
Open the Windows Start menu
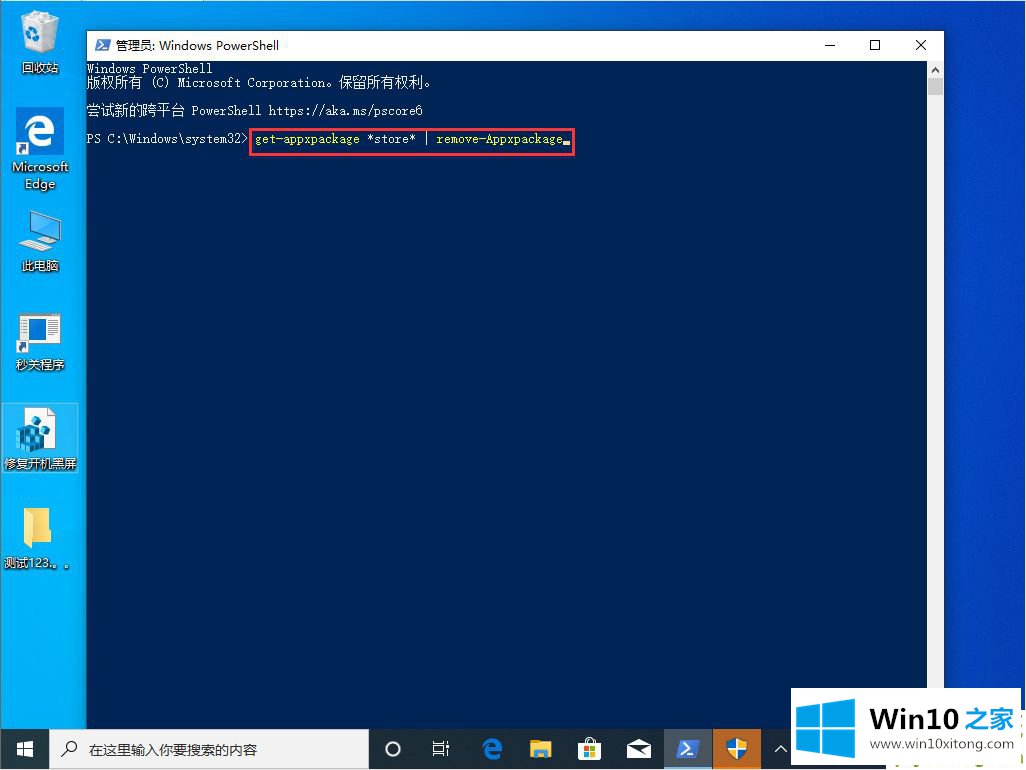(x=24, y=749)
